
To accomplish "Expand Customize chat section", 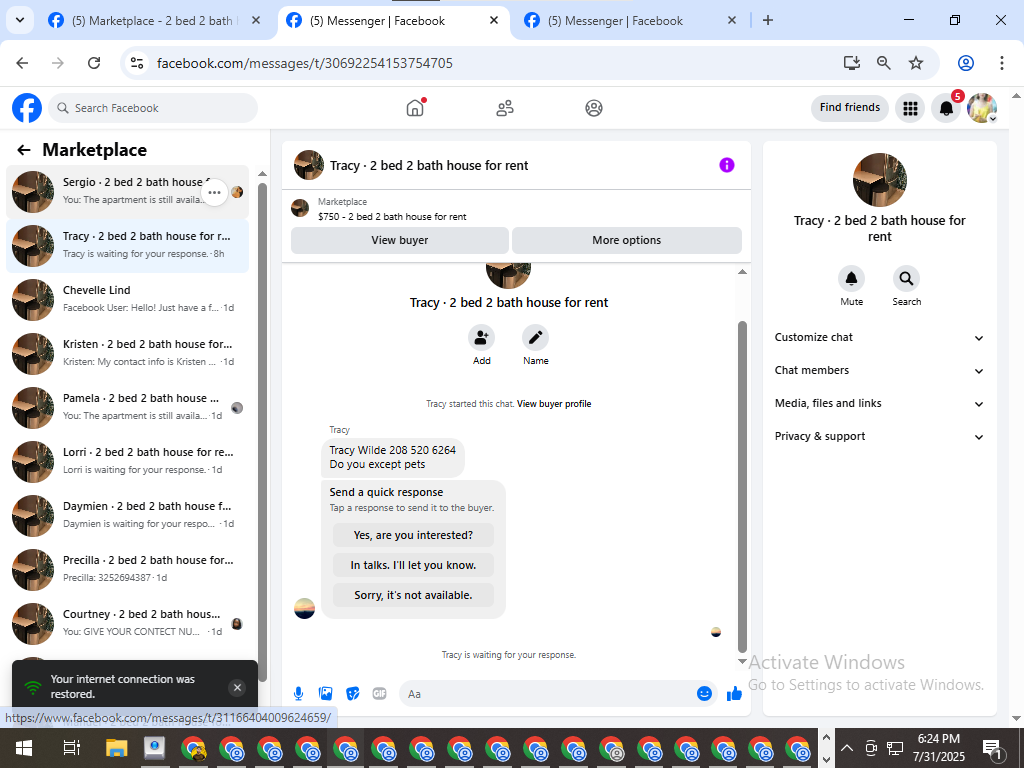I will [x=879, y=338].
